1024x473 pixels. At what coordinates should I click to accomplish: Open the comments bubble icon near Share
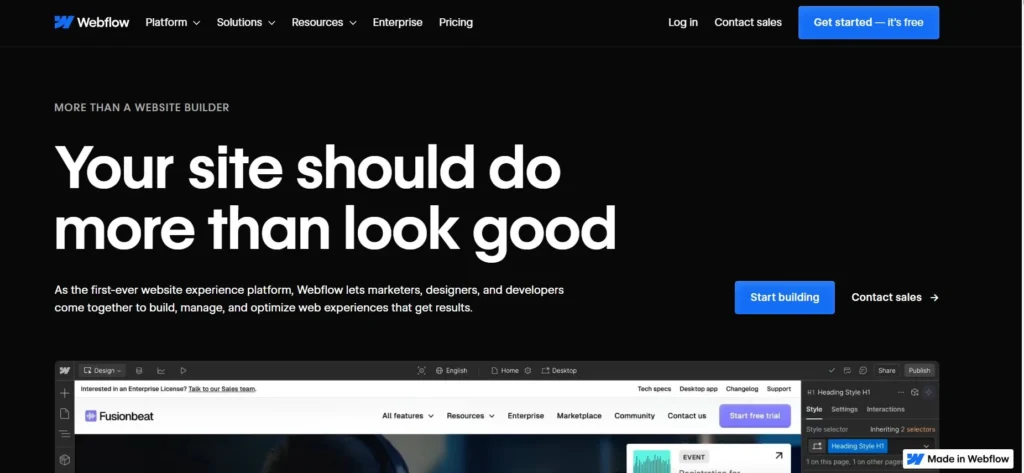point(863,370)
